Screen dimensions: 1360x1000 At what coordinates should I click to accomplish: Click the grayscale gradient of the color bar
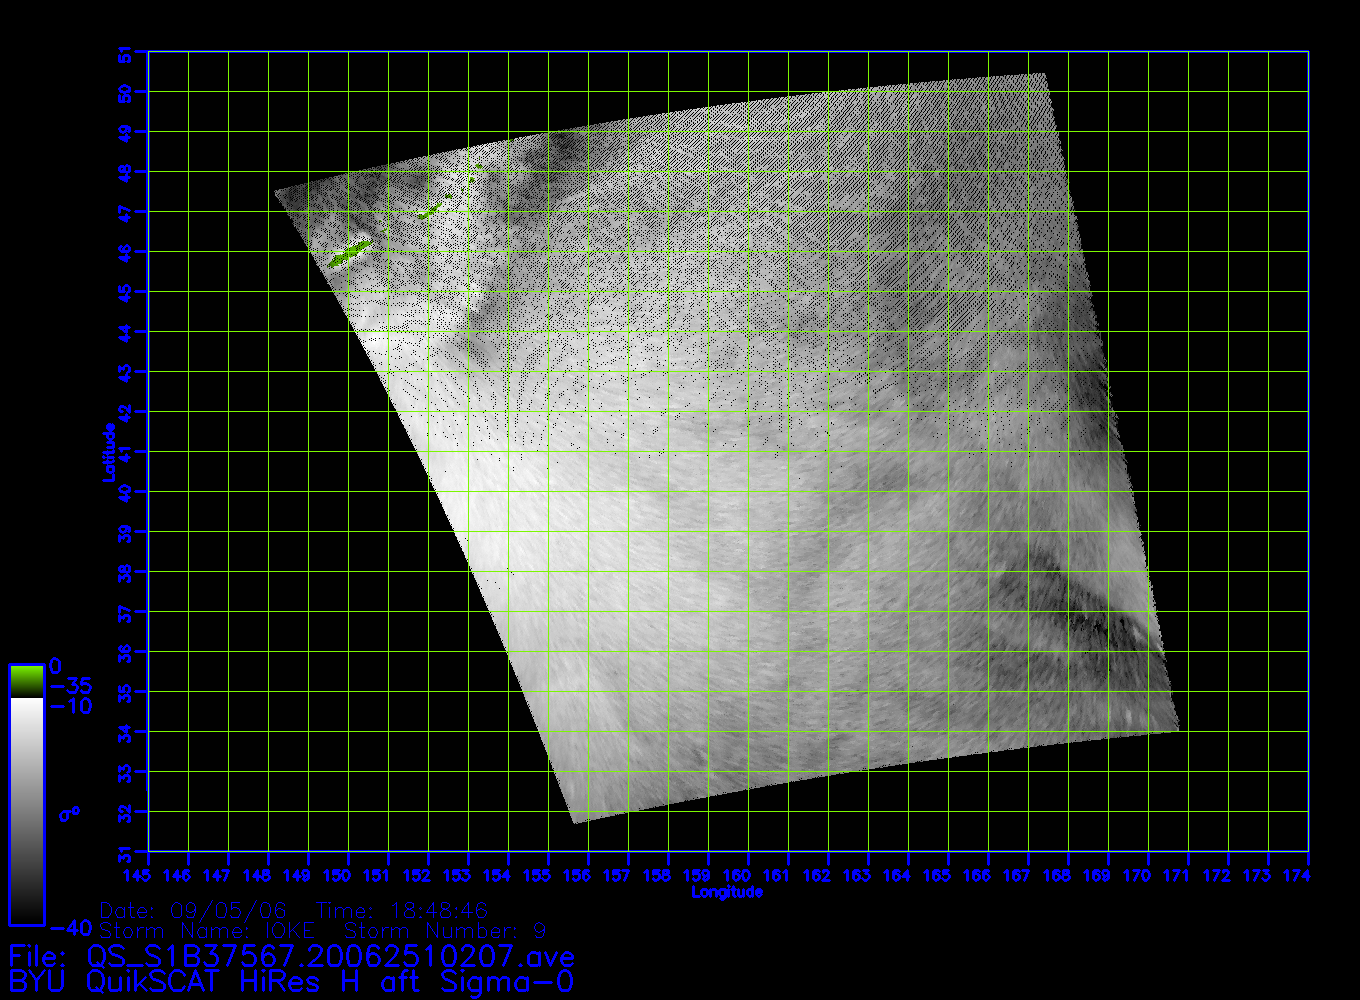click(26, 810)
